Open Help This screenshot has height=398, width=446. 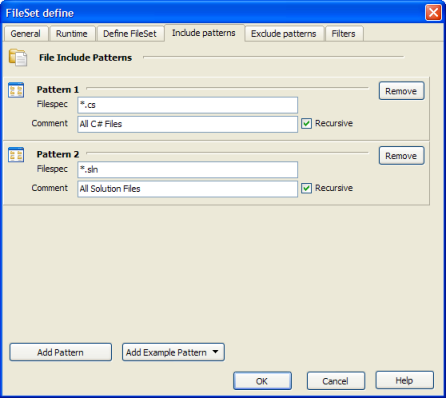point(405,380)
